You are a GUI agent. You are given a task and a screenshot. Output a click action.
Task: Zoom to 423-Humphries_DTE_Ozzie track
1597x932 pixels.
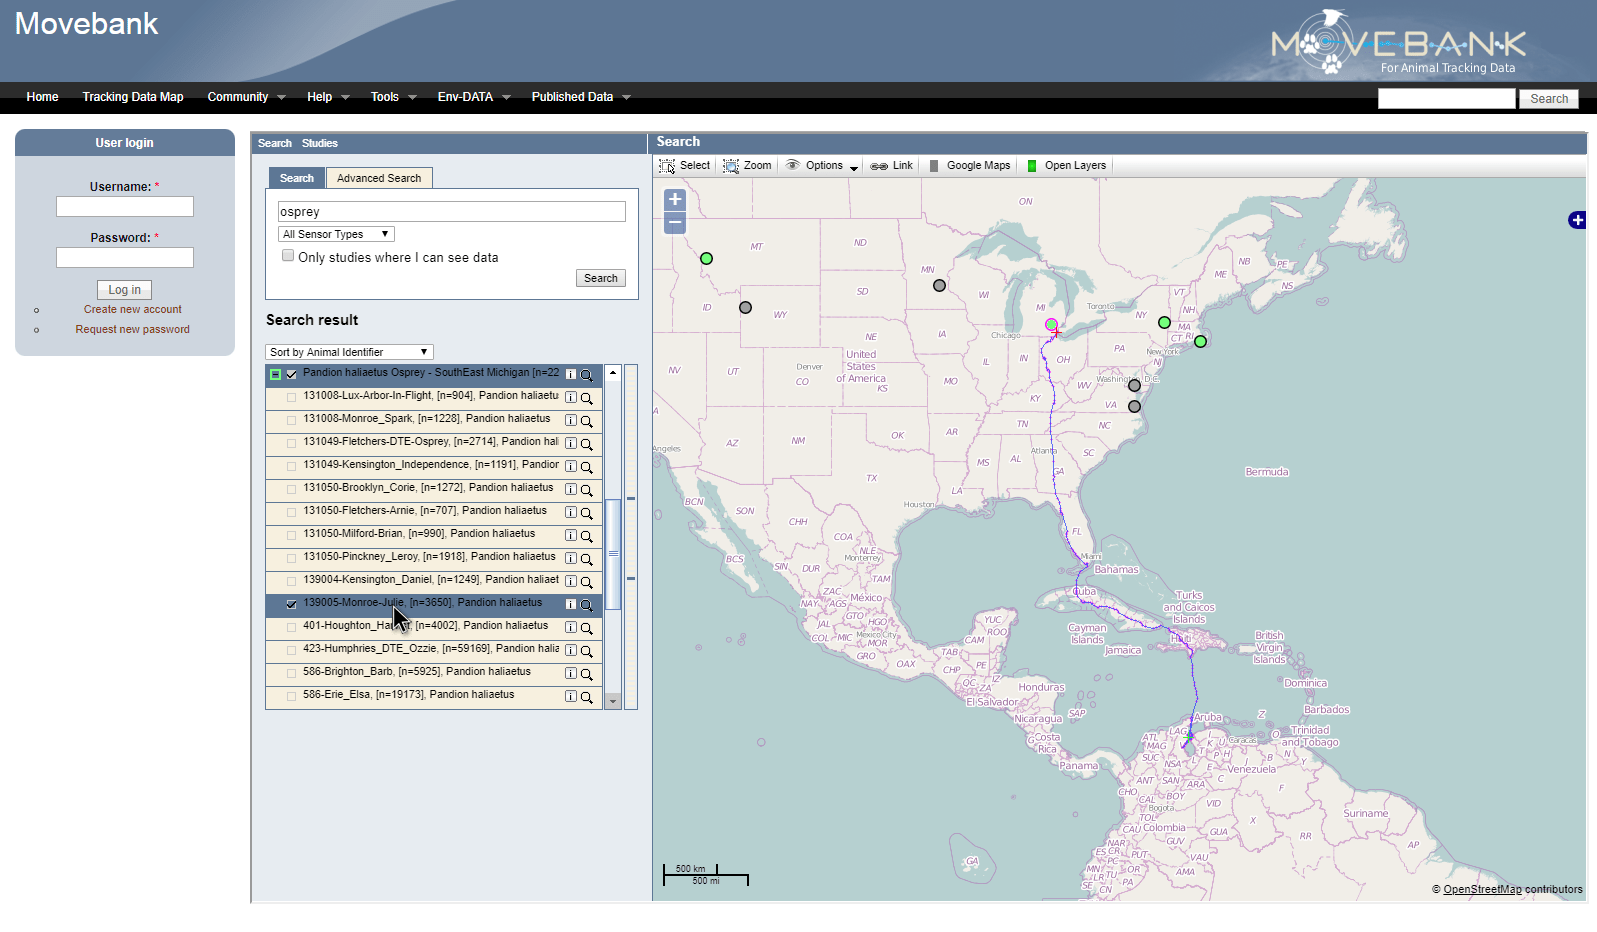pos(587,651)
